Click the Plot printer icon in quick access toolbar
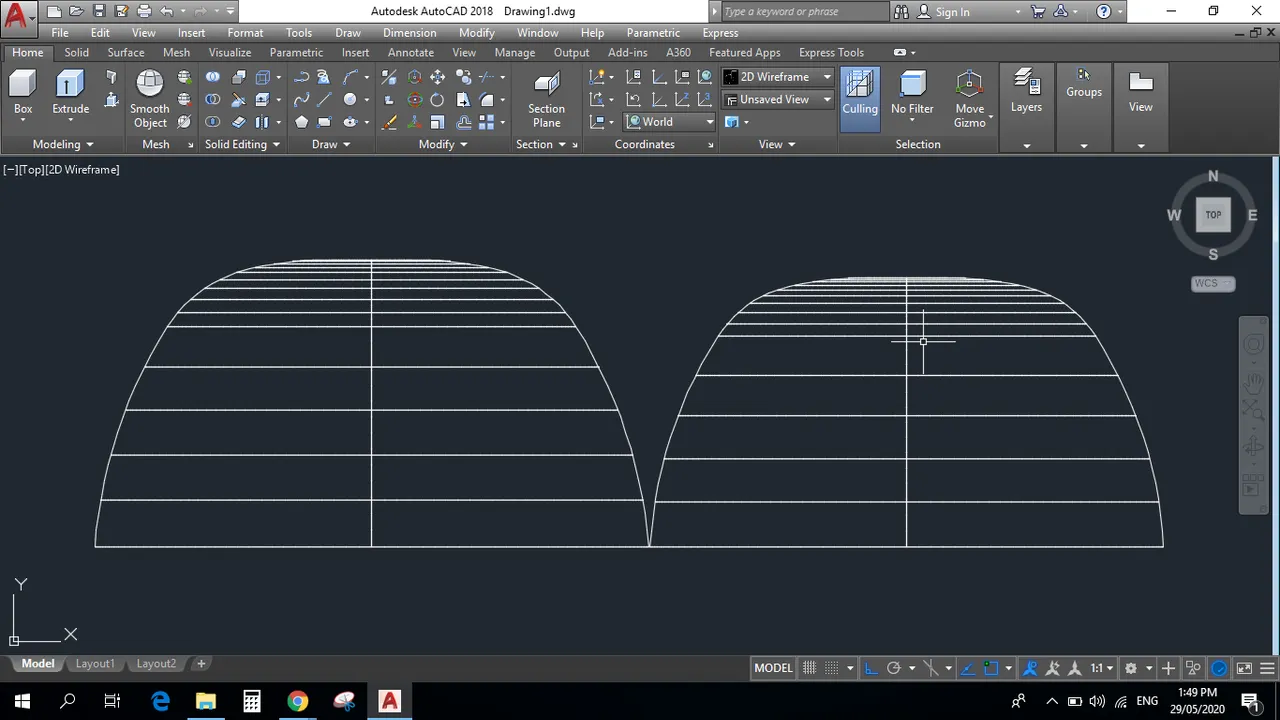This screenshot has height=720, width=1280. tap(144, 12)
